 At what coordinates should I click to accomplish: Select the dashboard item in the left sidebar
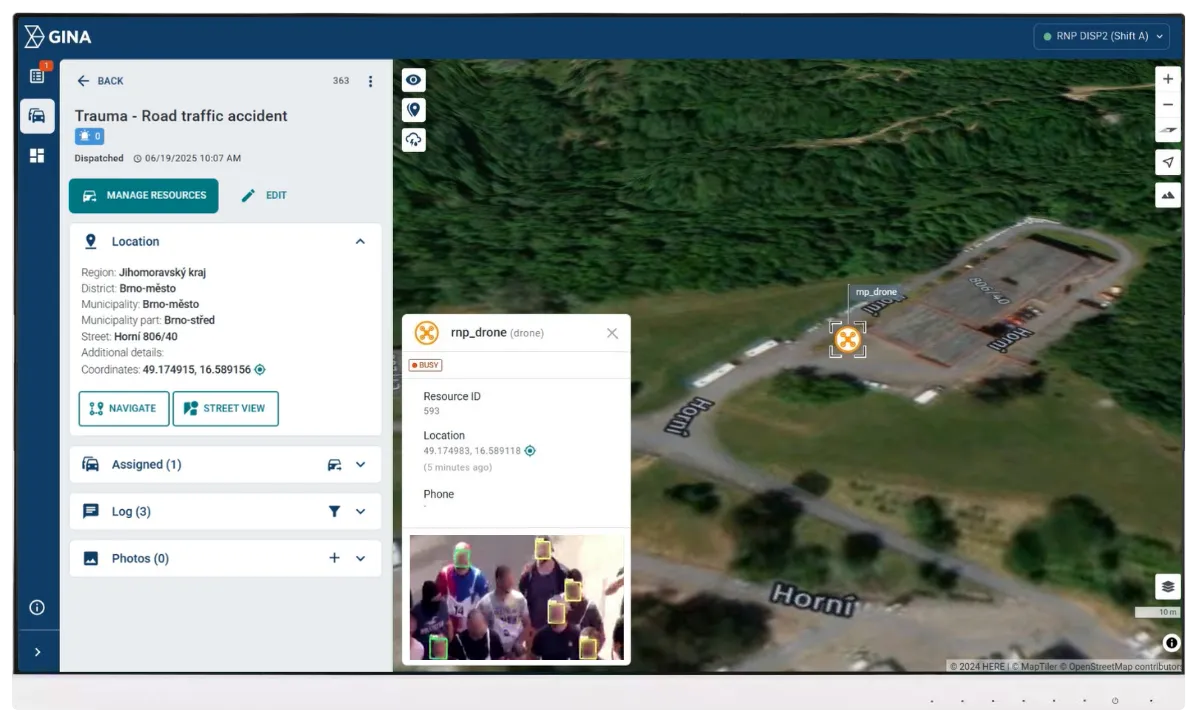[37, 155]
